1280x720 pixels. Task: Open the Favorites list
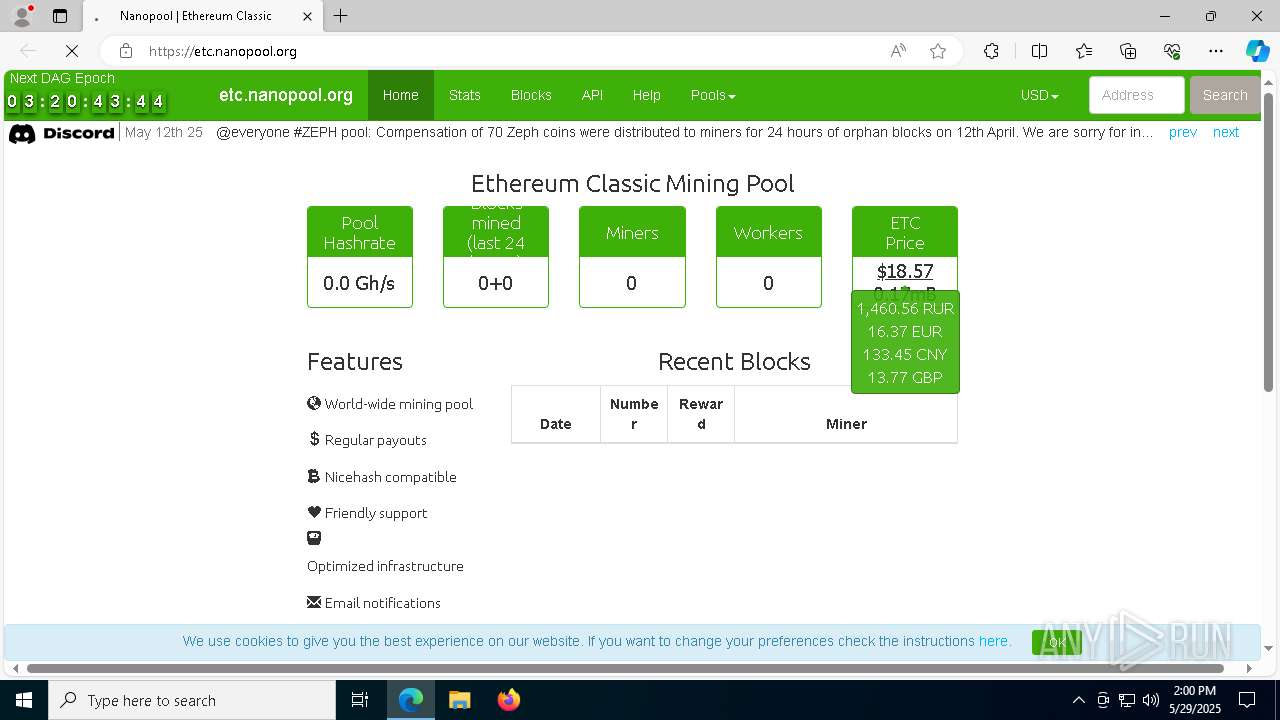[x=1084, y=51]
